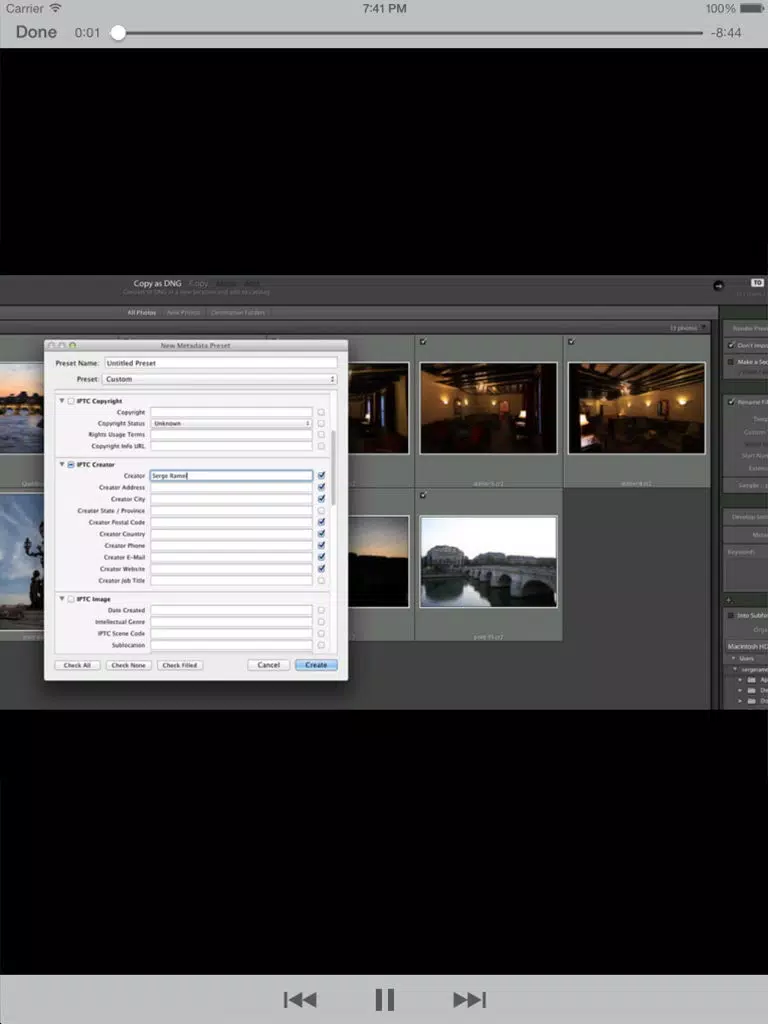The height and width of the screenshot is (1024, 768).
Task: Click the Creator Address input field
Action: pos(231,487)
